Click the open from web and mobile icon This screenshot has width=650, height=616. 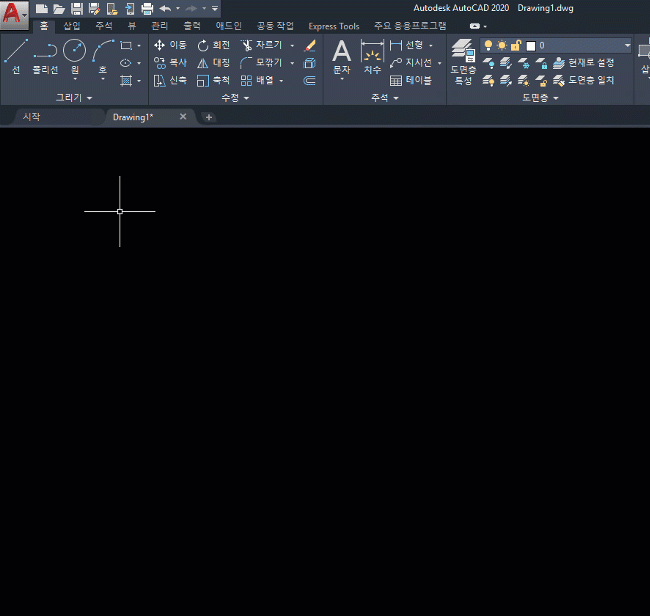[x=112, y=8]
